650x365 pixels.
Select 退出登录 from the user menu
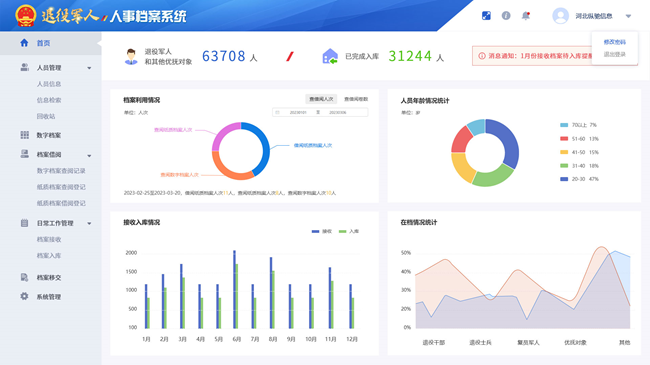[614, 54]
